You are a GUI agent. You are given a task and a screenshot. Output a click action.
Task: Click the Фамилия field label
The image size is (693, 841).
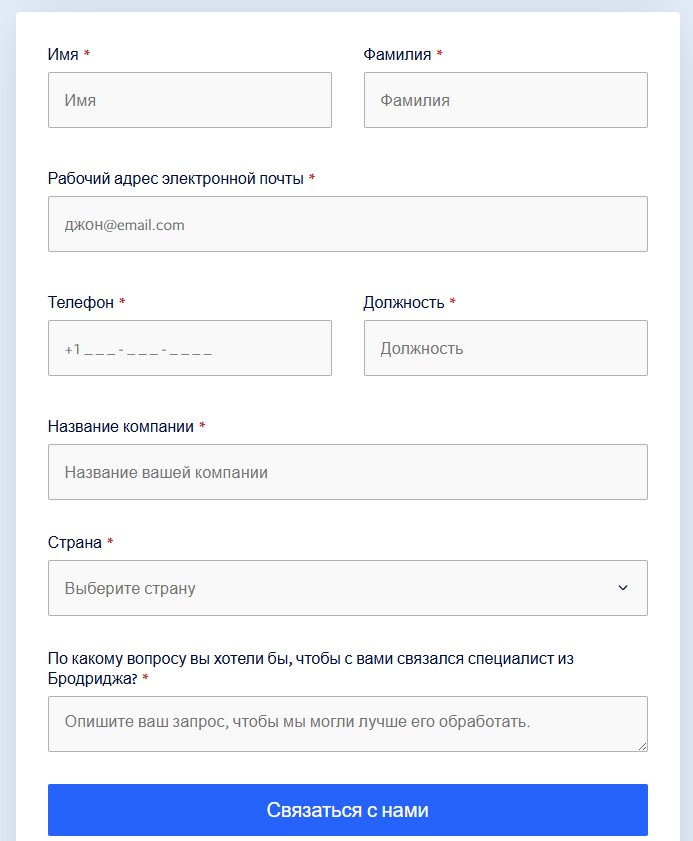pos(397,54)
